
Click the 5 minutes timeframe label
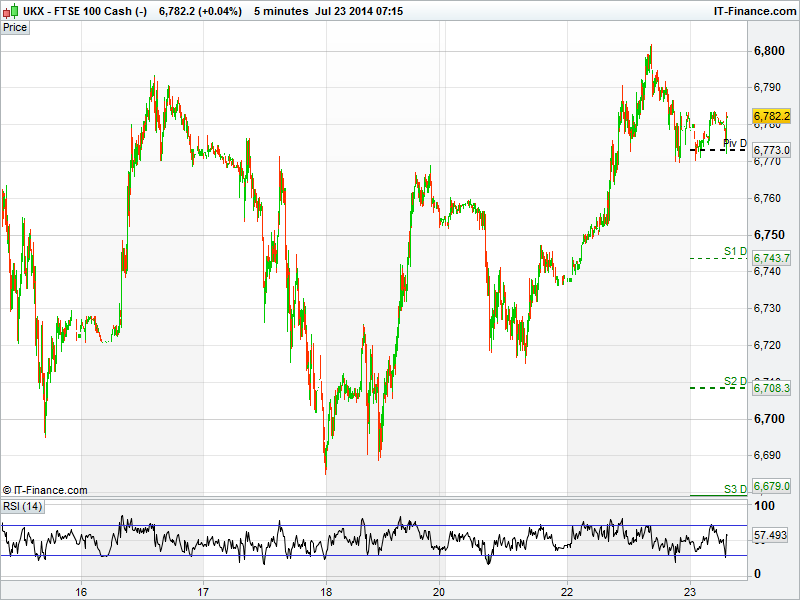[281, 10]
